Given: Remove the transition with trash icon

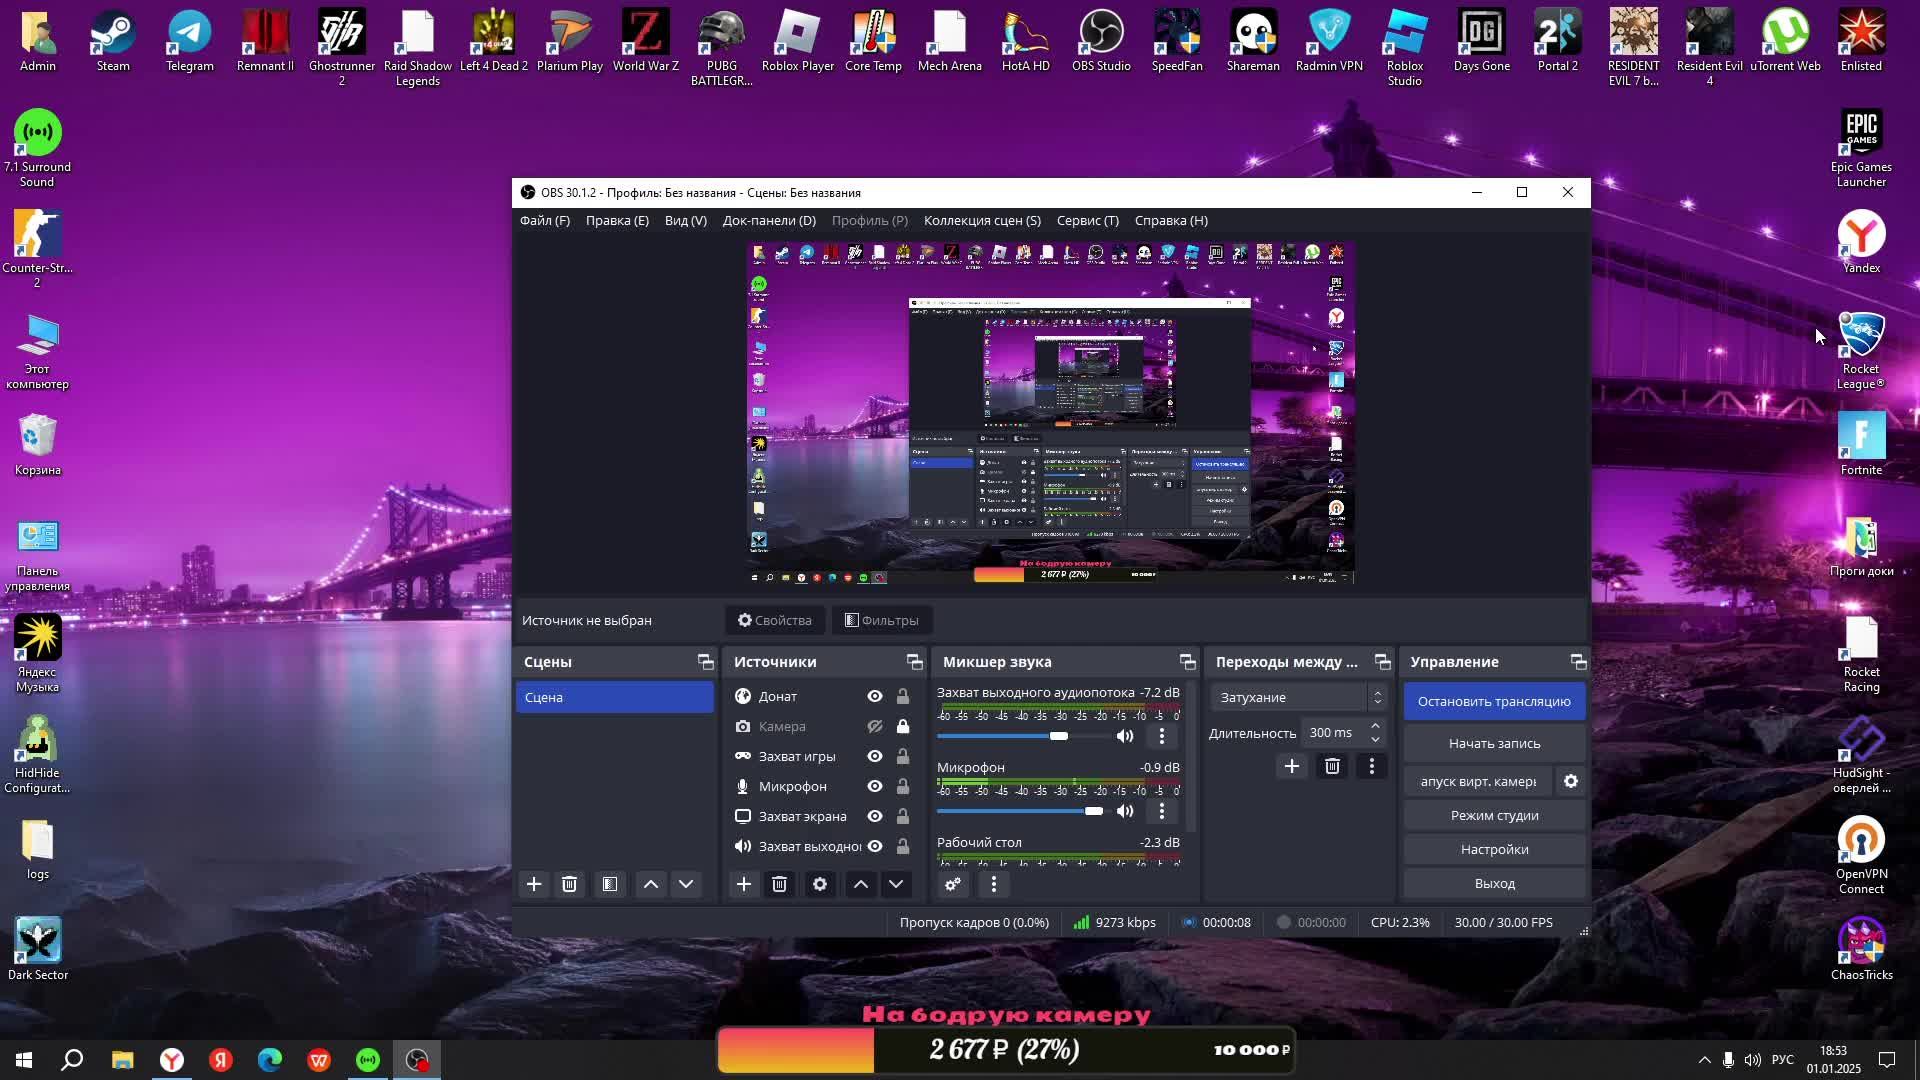Looking at the screenshot, I should click(x=1332, y=766).
